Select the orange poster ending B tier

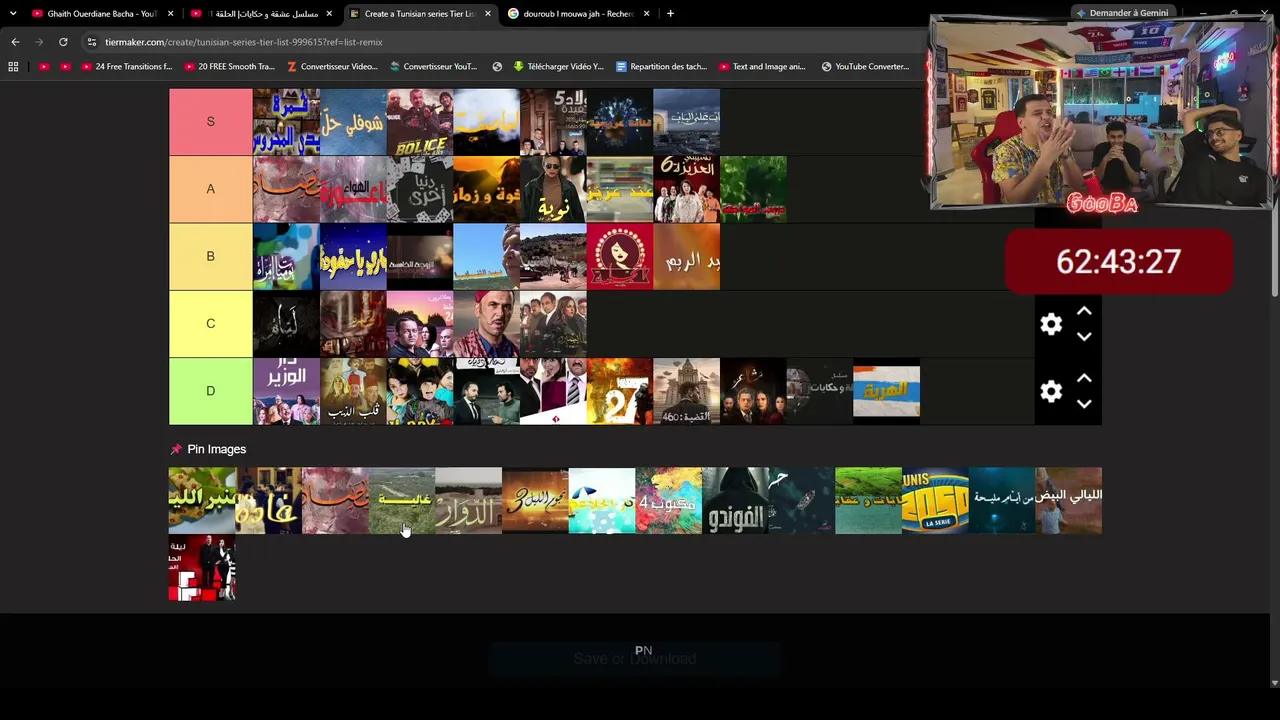686,256
